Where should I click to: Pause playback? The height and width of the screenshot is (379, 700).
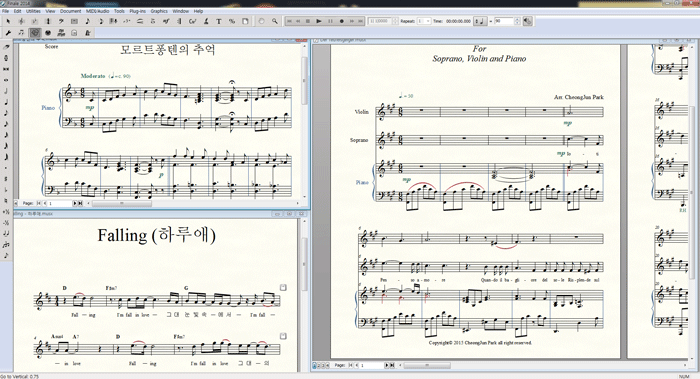(330, 21)
